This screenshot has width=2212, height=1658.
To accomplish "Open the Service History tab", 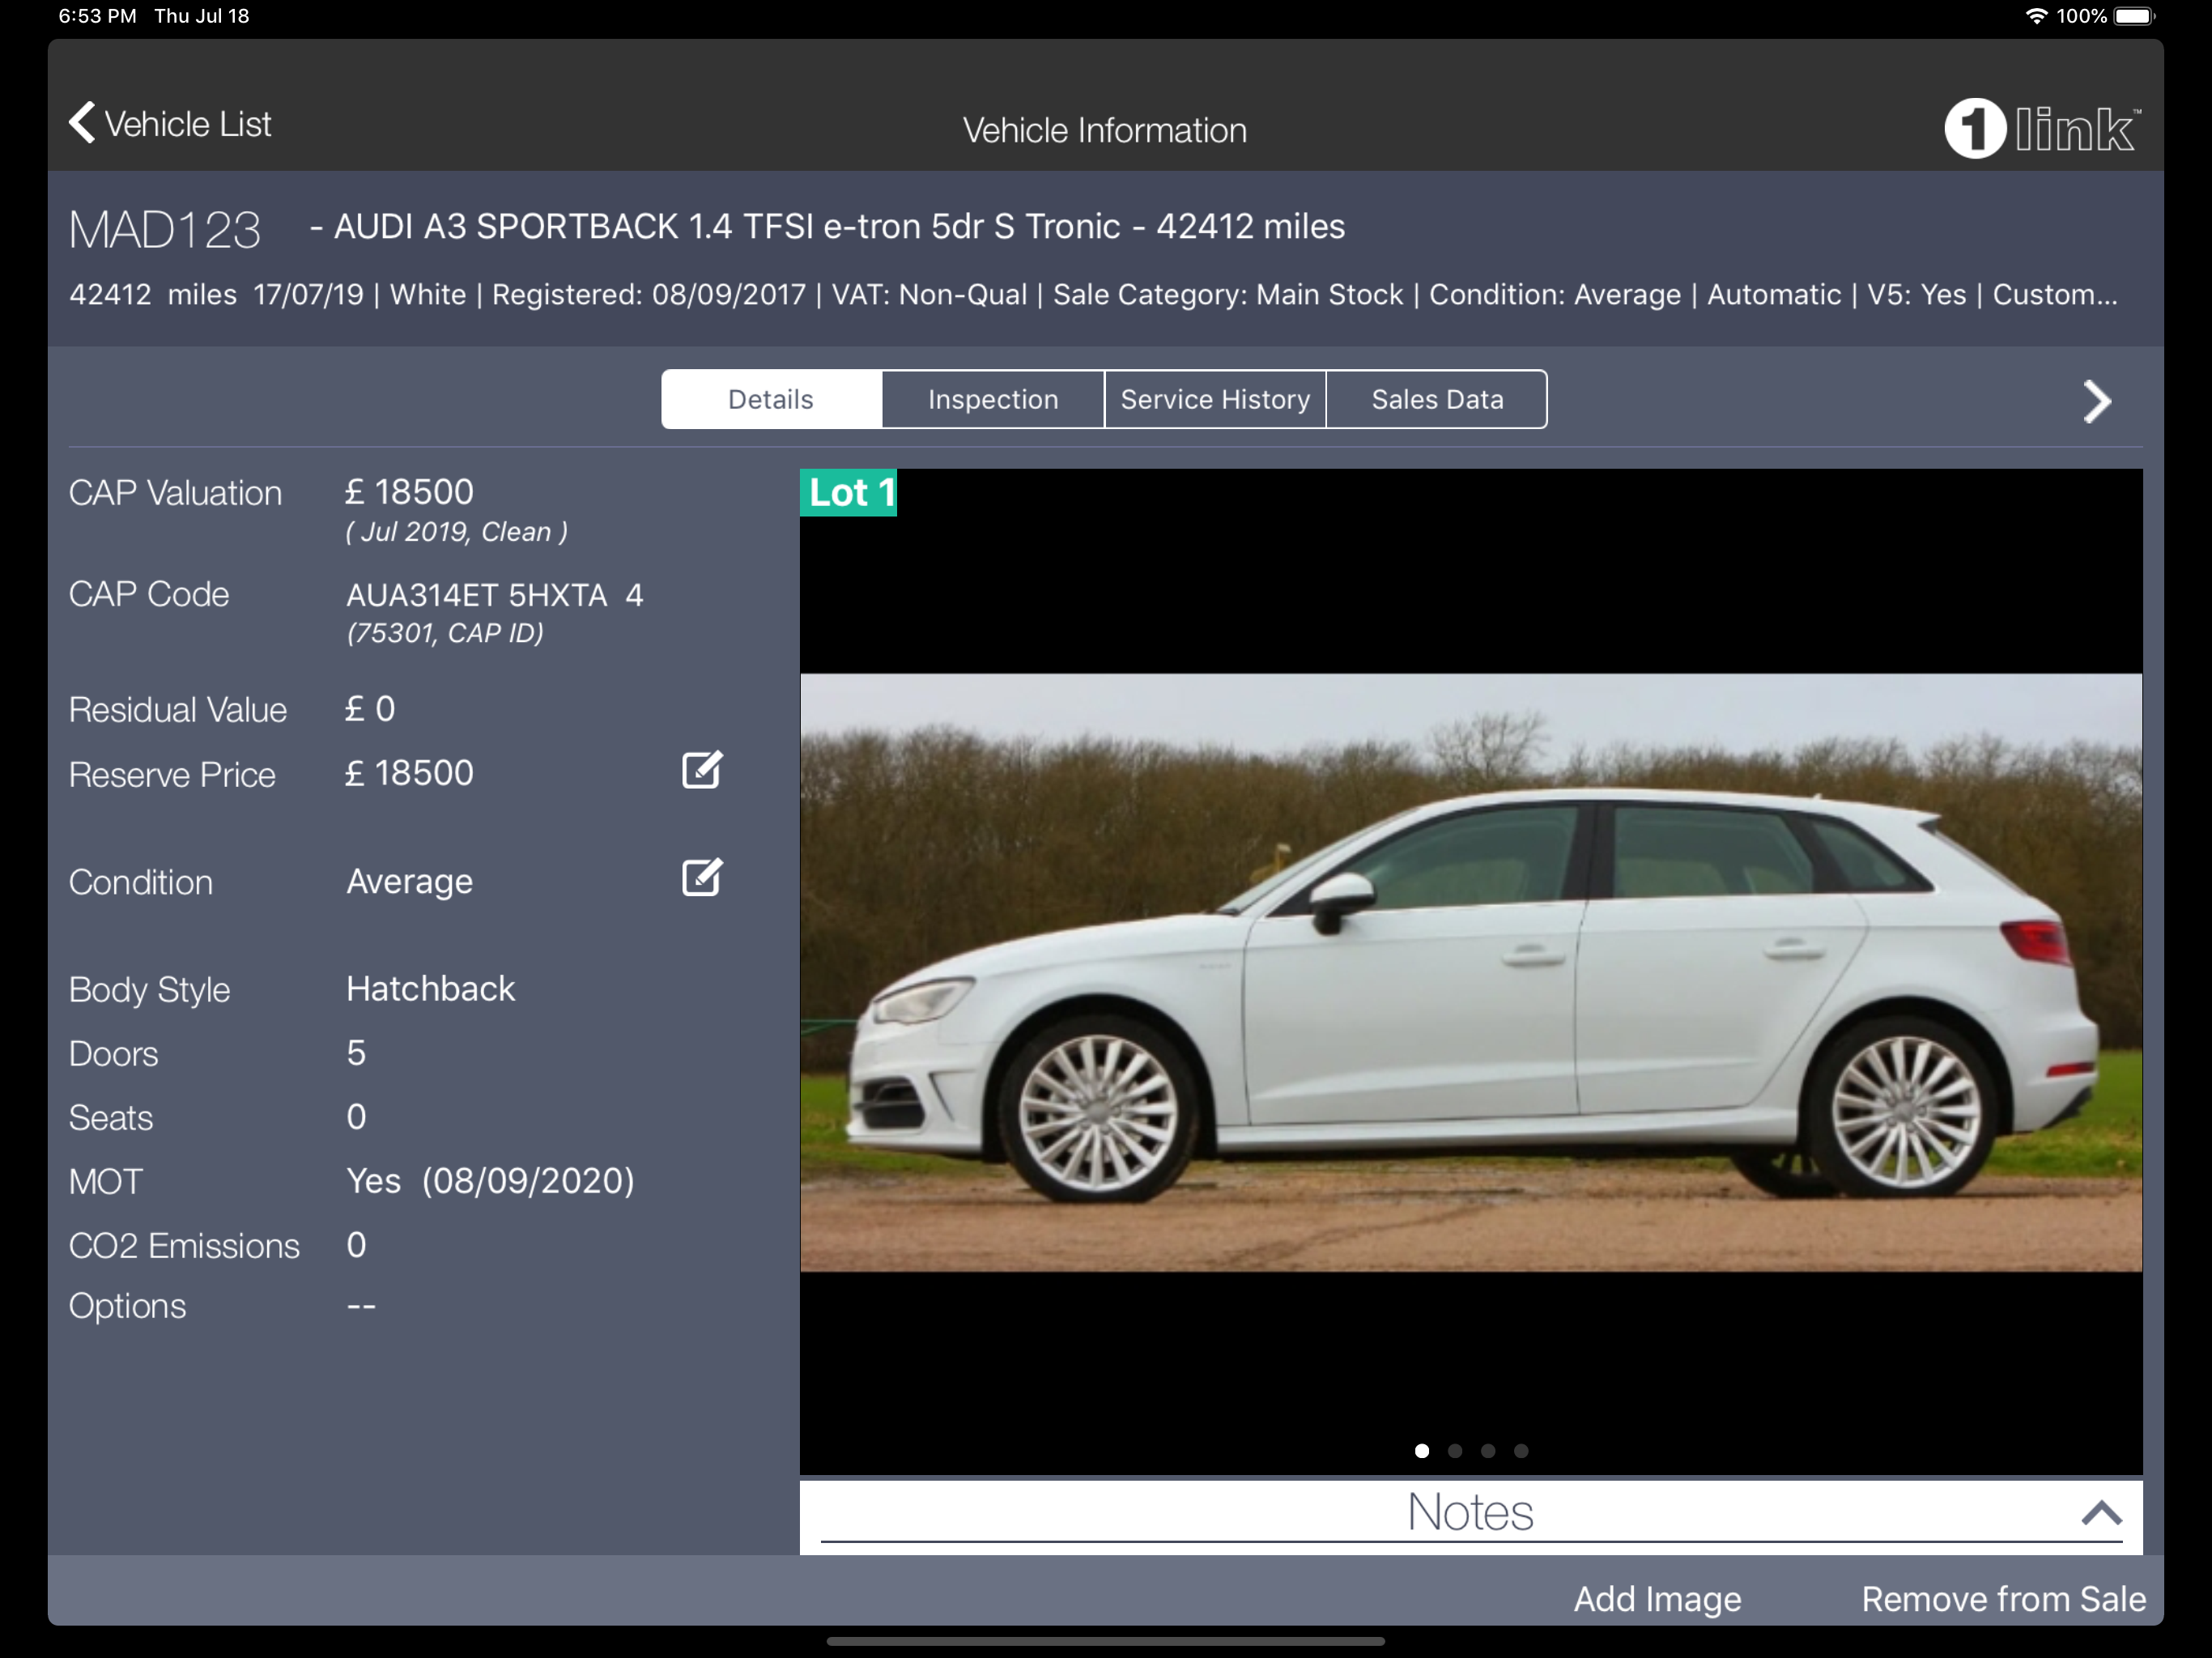I will tap(1215, 399).
